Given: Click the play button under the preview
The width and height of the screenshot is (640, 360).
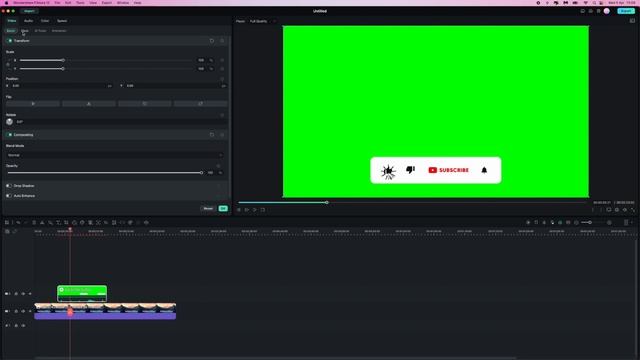Looking at the screenshot, I should point(255,210).
